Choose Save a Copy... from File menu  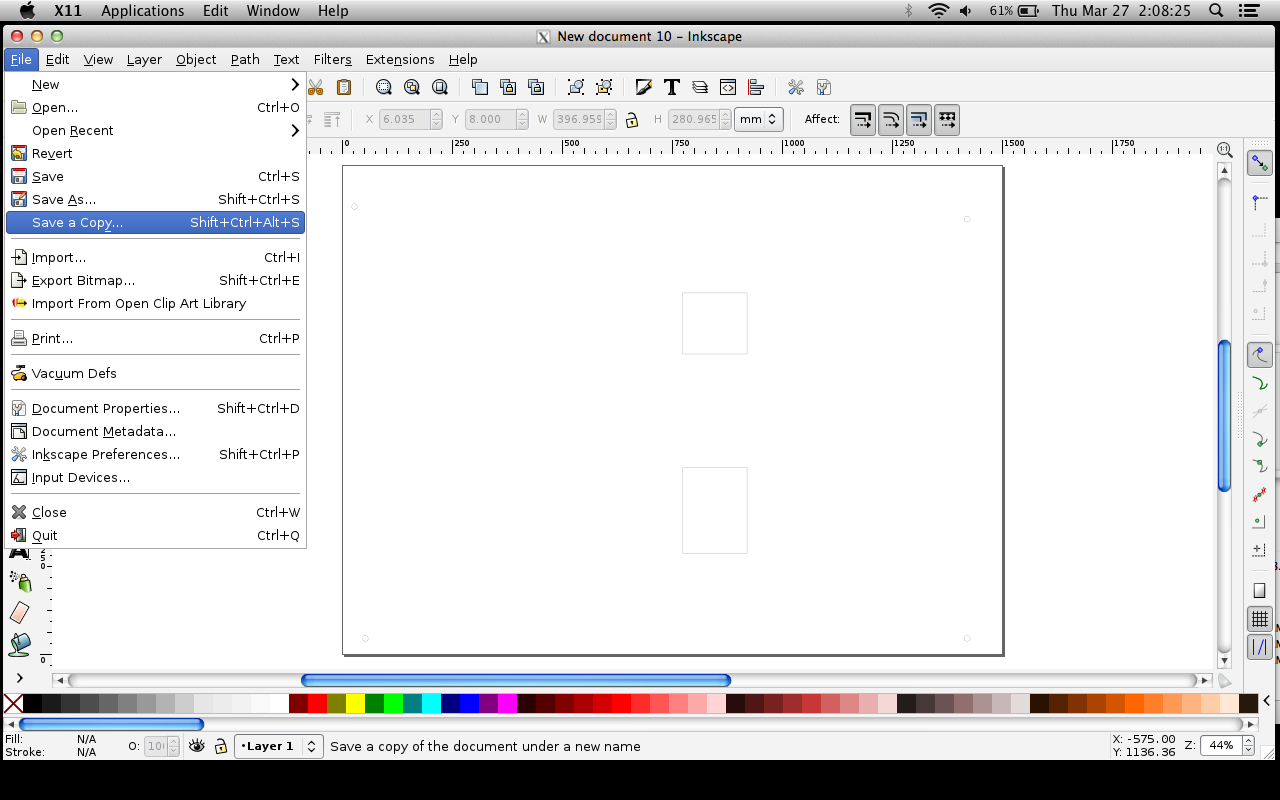(x=155, y=222)
